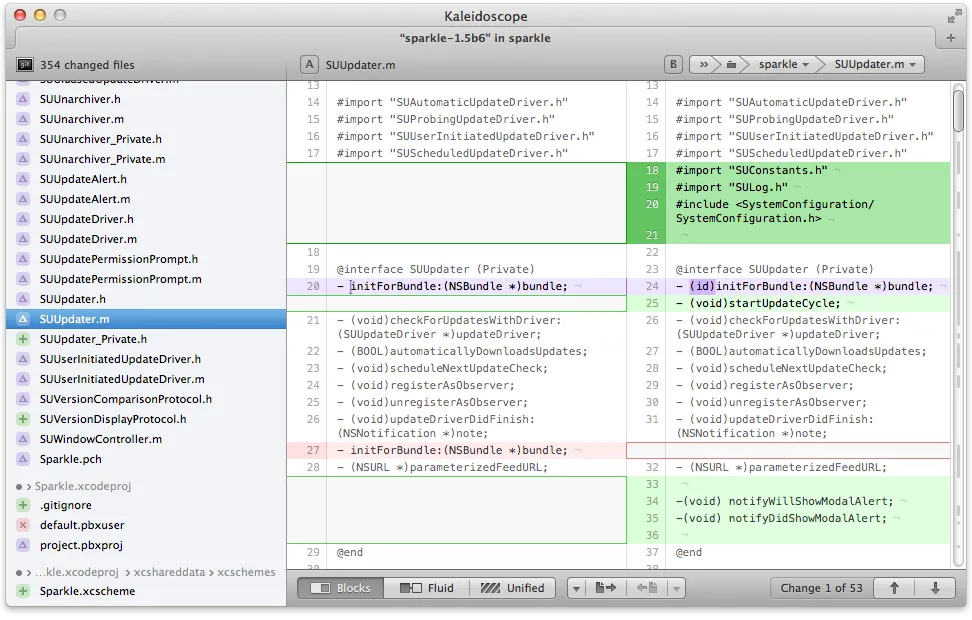972x620 pixels.
Task: Click the "sparkle-1.5b6" in sparkle tab
Action: [x=475, y=38]
